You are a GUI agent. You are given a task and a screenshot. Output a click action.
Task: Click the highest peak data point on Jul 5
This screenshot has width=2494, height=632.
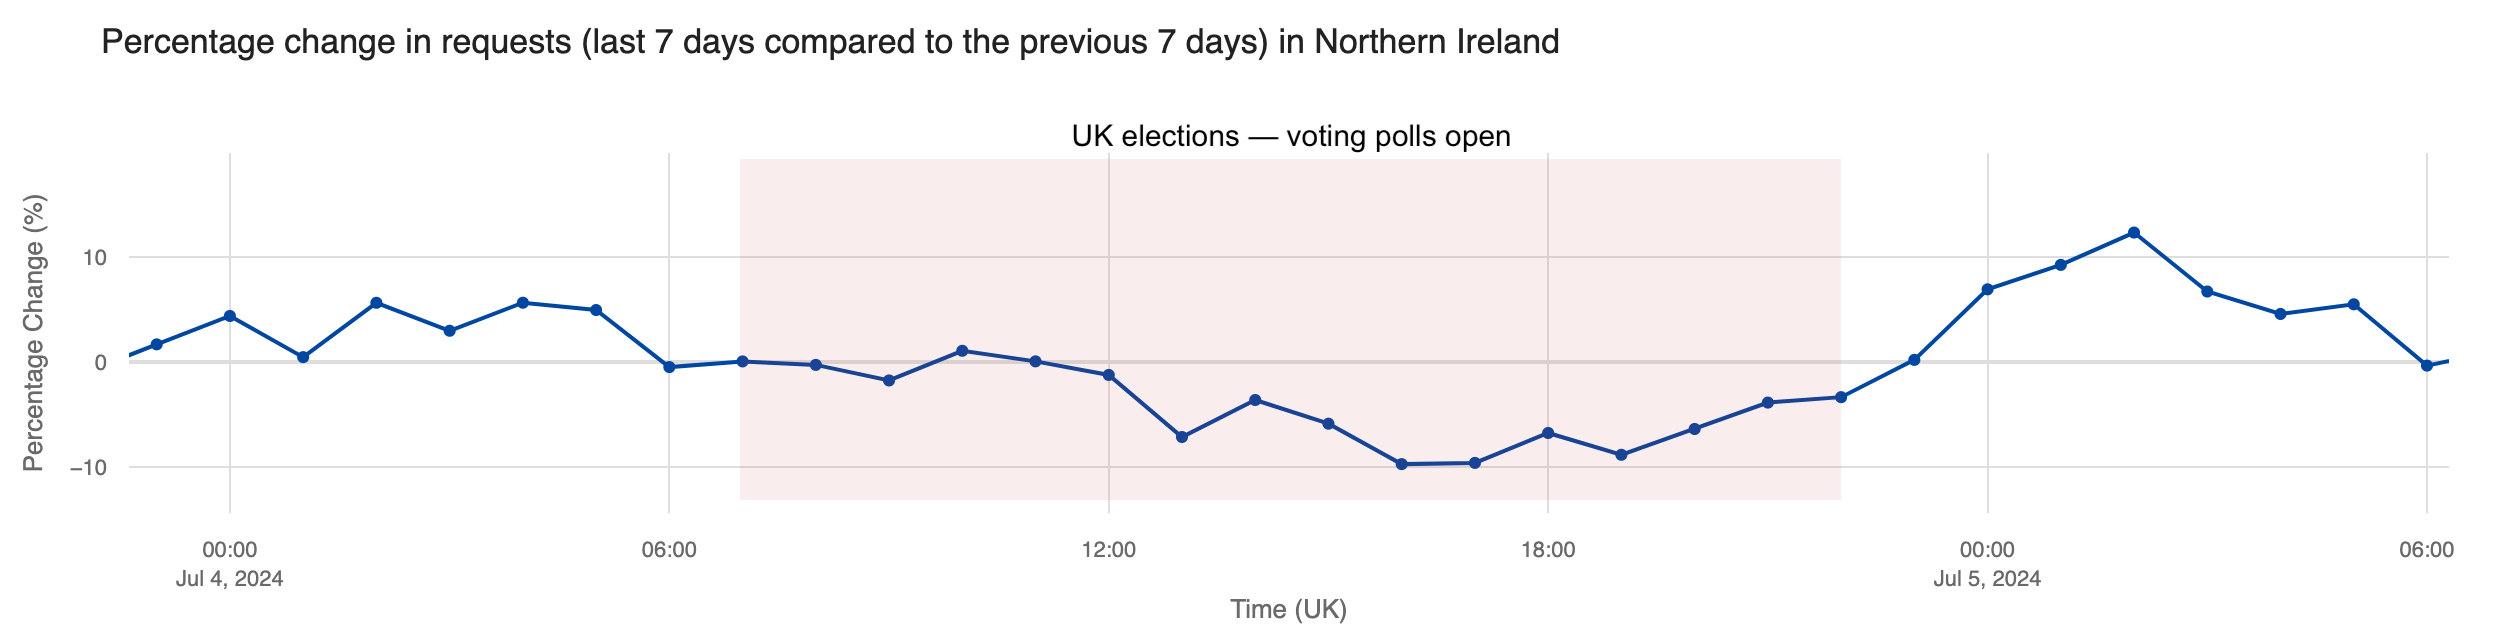point(2133,233)
